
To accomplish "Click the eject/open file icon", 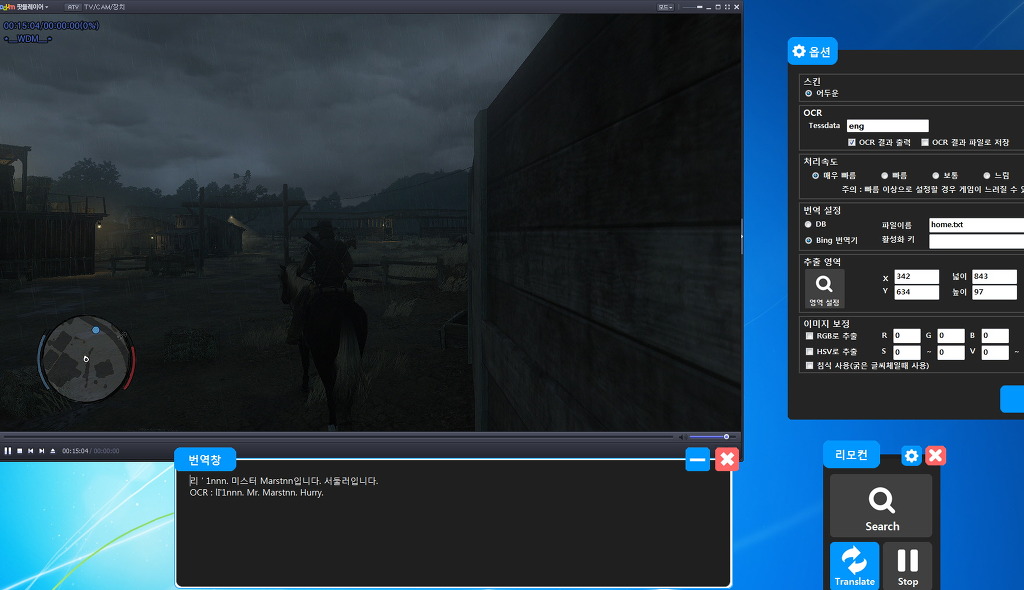I will tap(53, 451).
